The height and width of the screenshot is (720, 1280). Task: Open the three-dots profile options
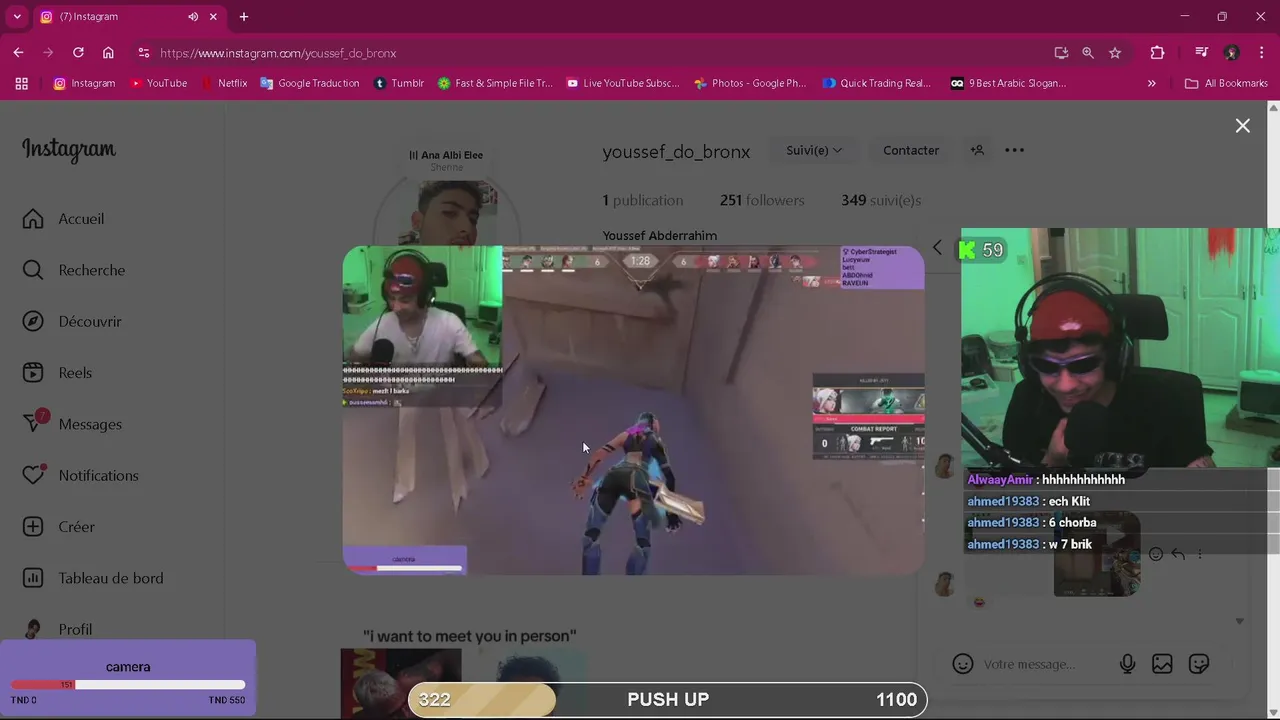coord(1014,150)
